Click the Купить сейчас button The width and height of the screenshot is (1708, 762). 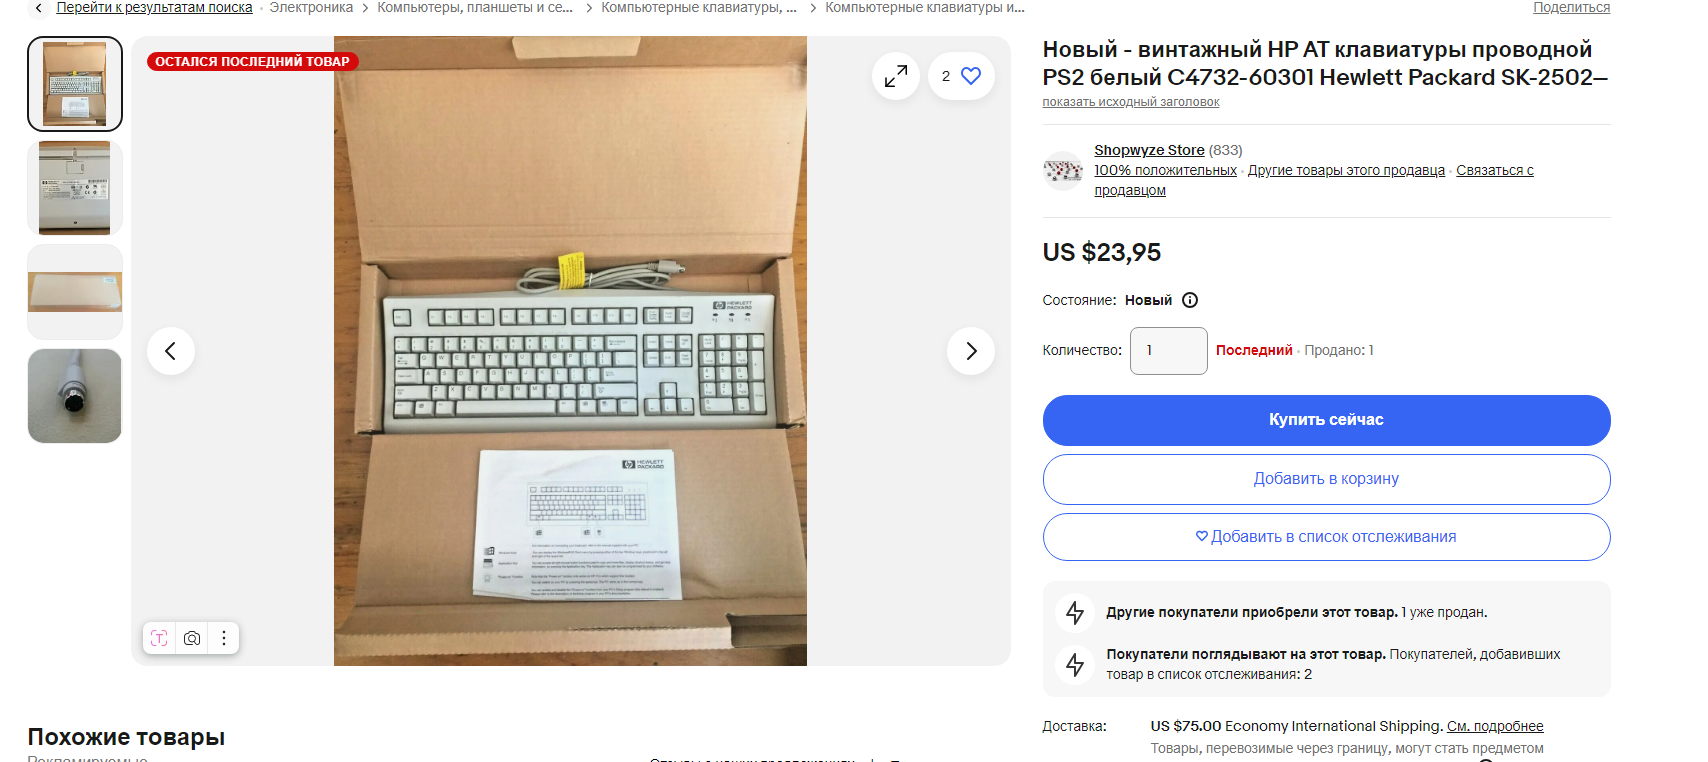click(x=1326, y=420)
